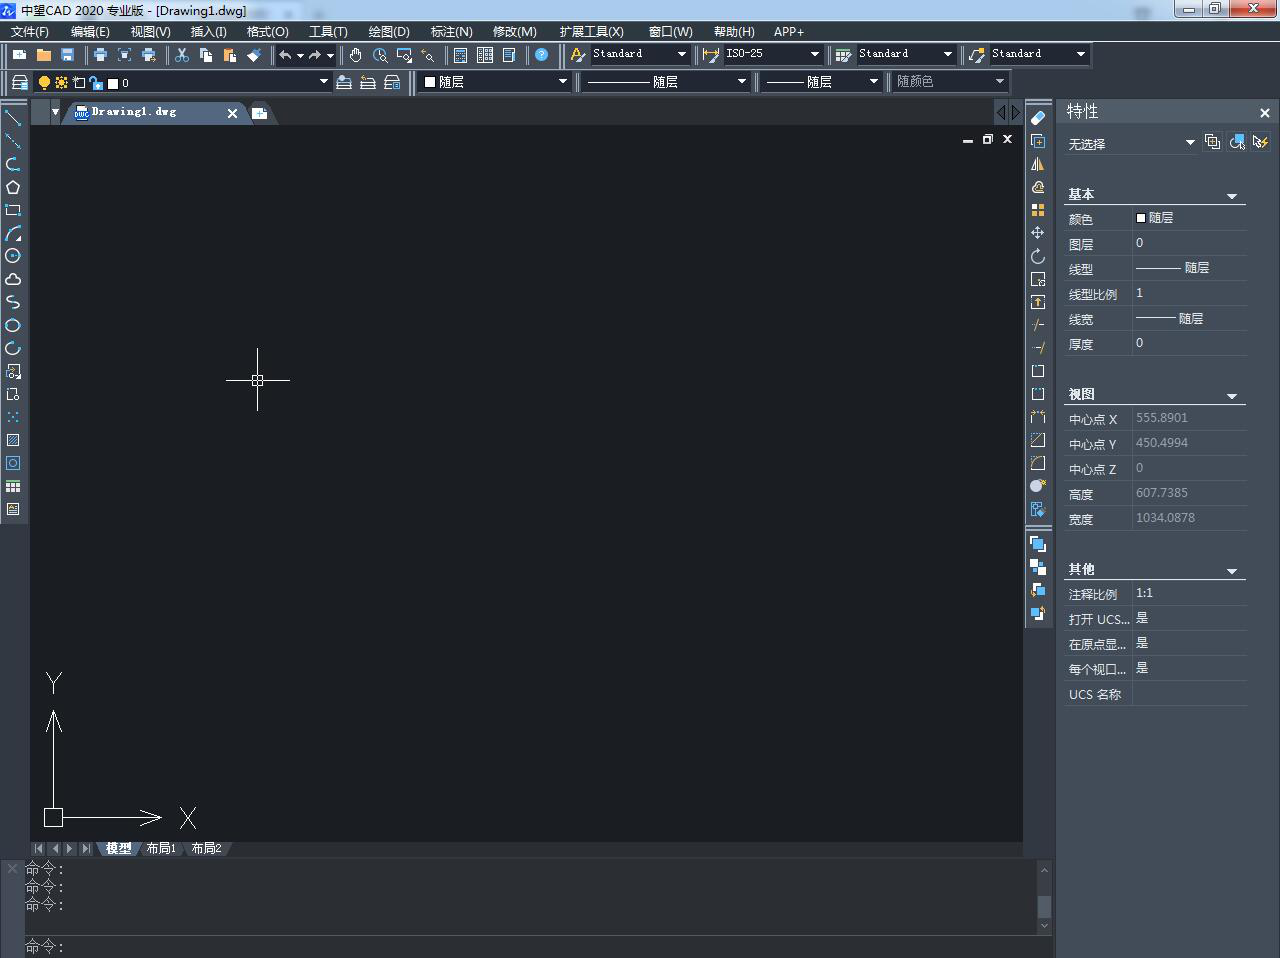Click the 颜色 随层 color swatch

coord(1141,218)
